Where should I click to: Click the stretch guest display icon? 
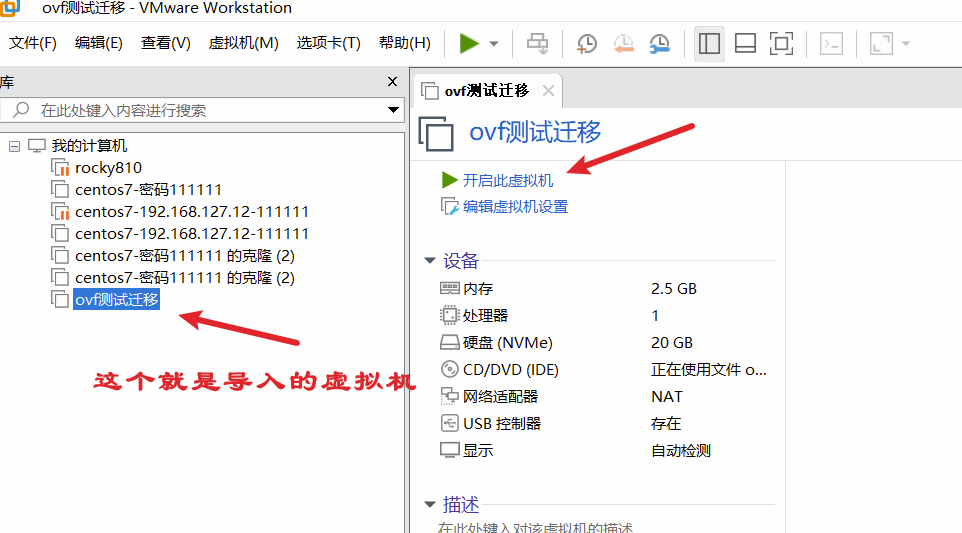click(x=881, y=44)
